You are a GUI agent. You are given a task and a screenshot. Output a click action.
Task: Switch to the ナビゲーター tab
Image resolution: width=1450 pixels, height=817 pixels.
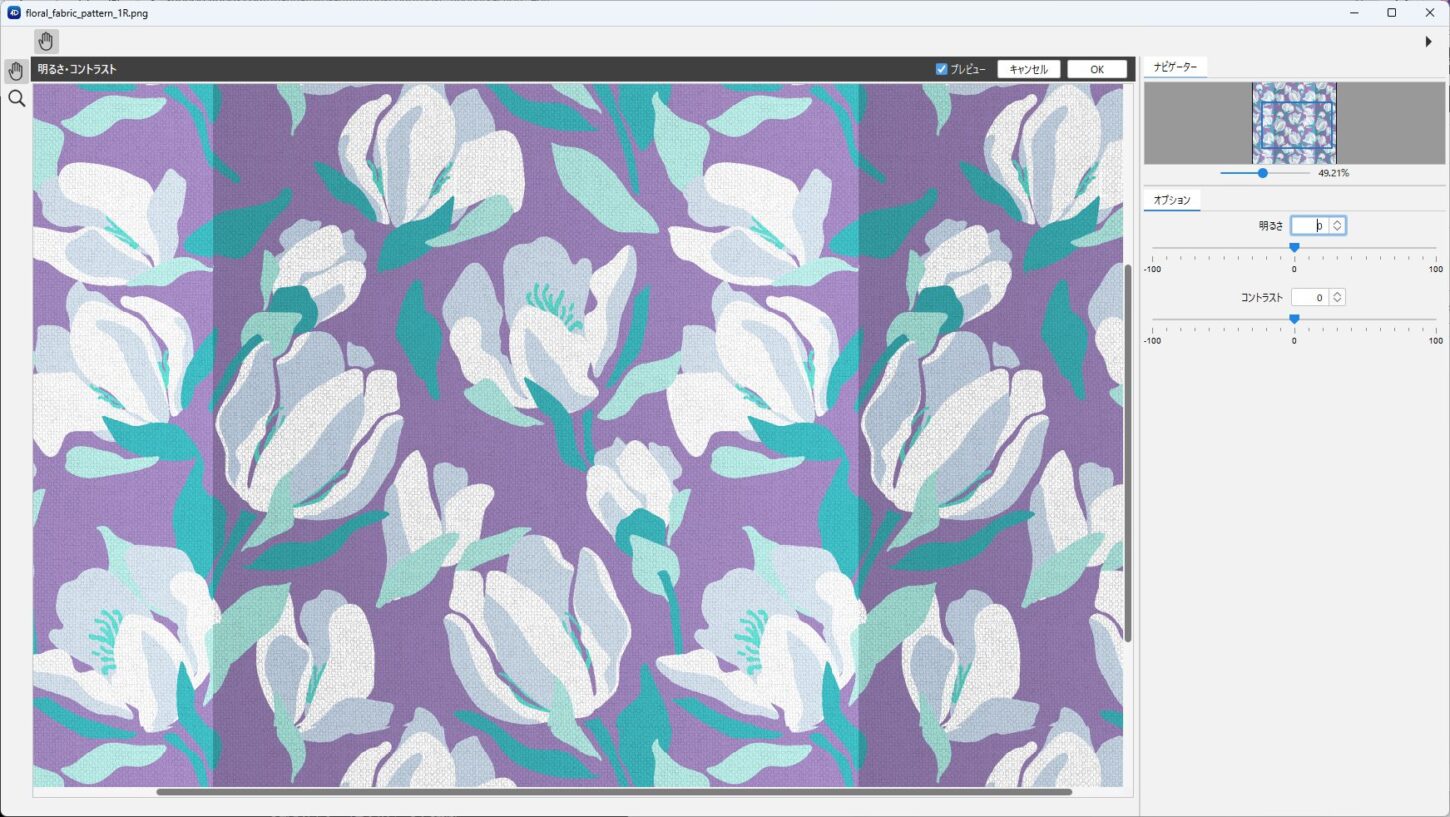(1175, 66)
